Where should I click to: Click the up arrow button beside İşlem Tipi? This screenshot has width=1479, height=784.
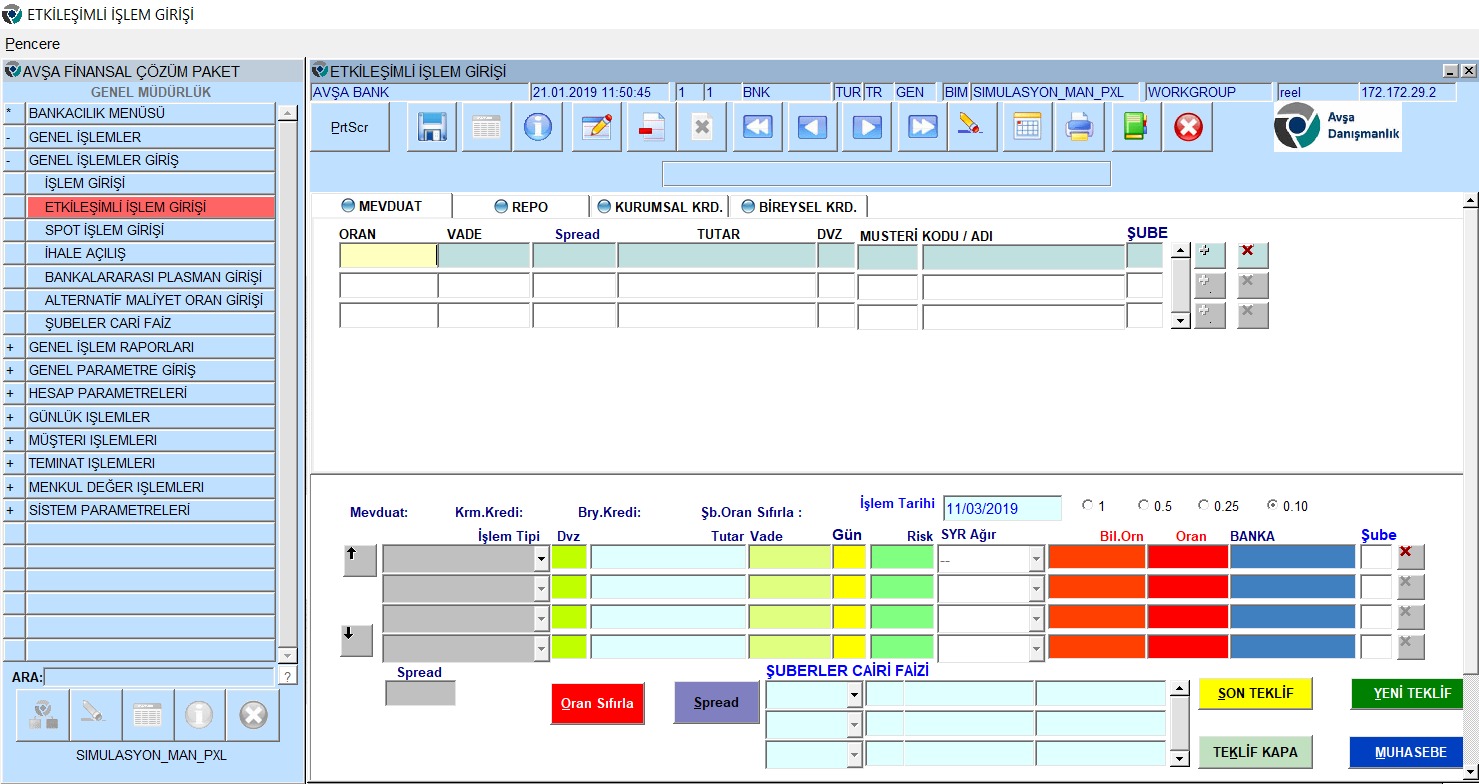pos(359,560)
